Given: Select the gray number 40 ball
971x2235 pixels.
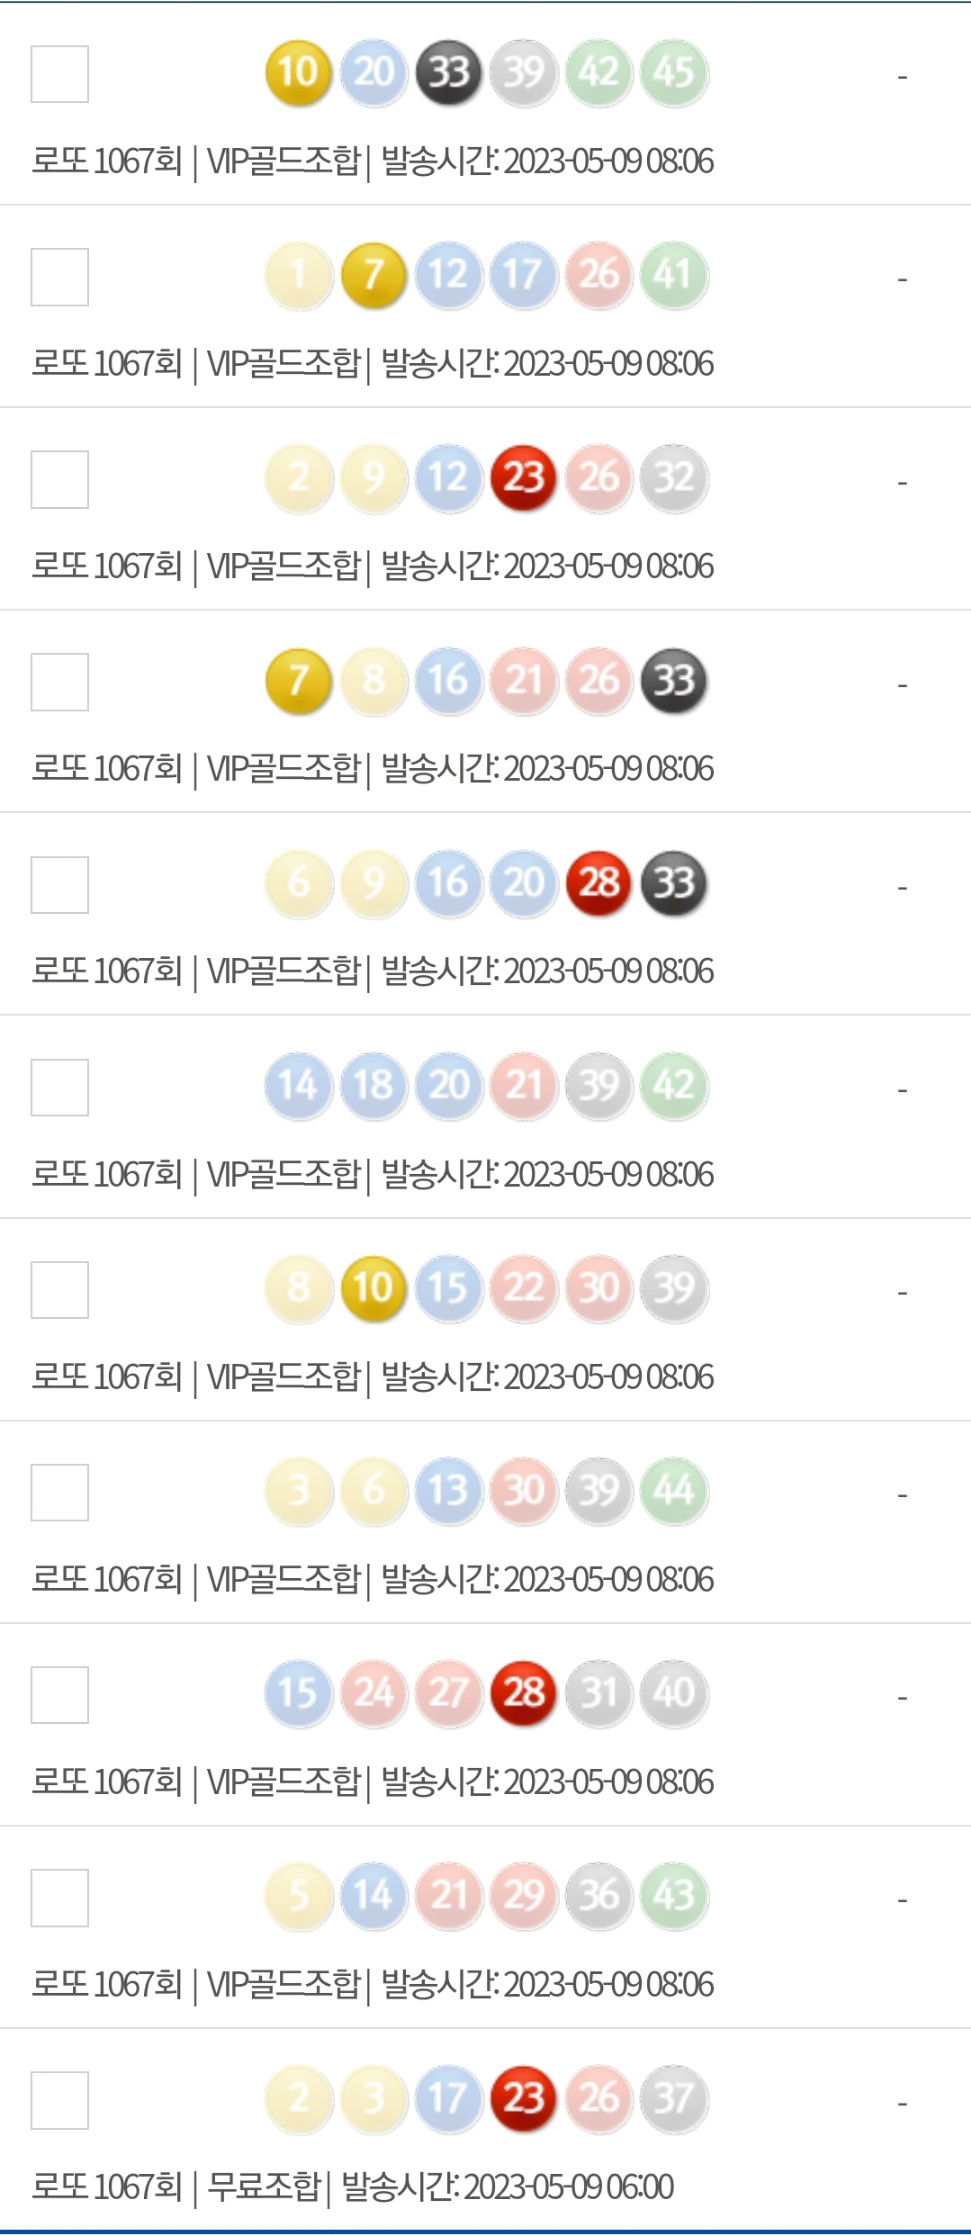Looking at the screenshot, I should click(674, 1693).
